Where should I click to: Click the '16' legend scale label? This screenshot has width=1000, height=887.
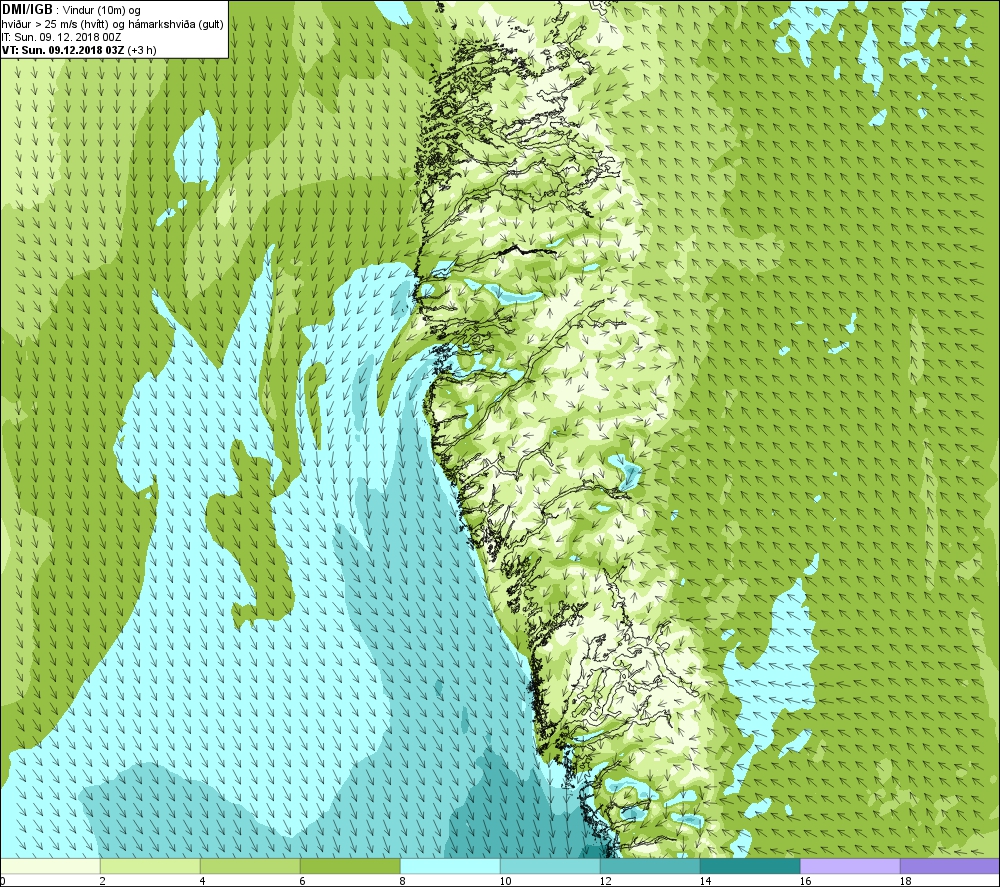pyautogui.click(x=805, y=881)
